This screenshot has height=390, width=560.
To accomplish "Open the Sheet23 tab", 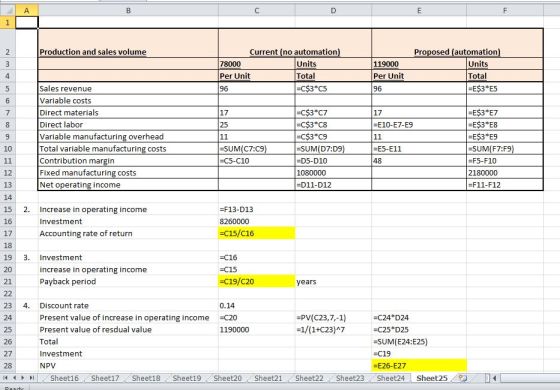I will 350,378.
